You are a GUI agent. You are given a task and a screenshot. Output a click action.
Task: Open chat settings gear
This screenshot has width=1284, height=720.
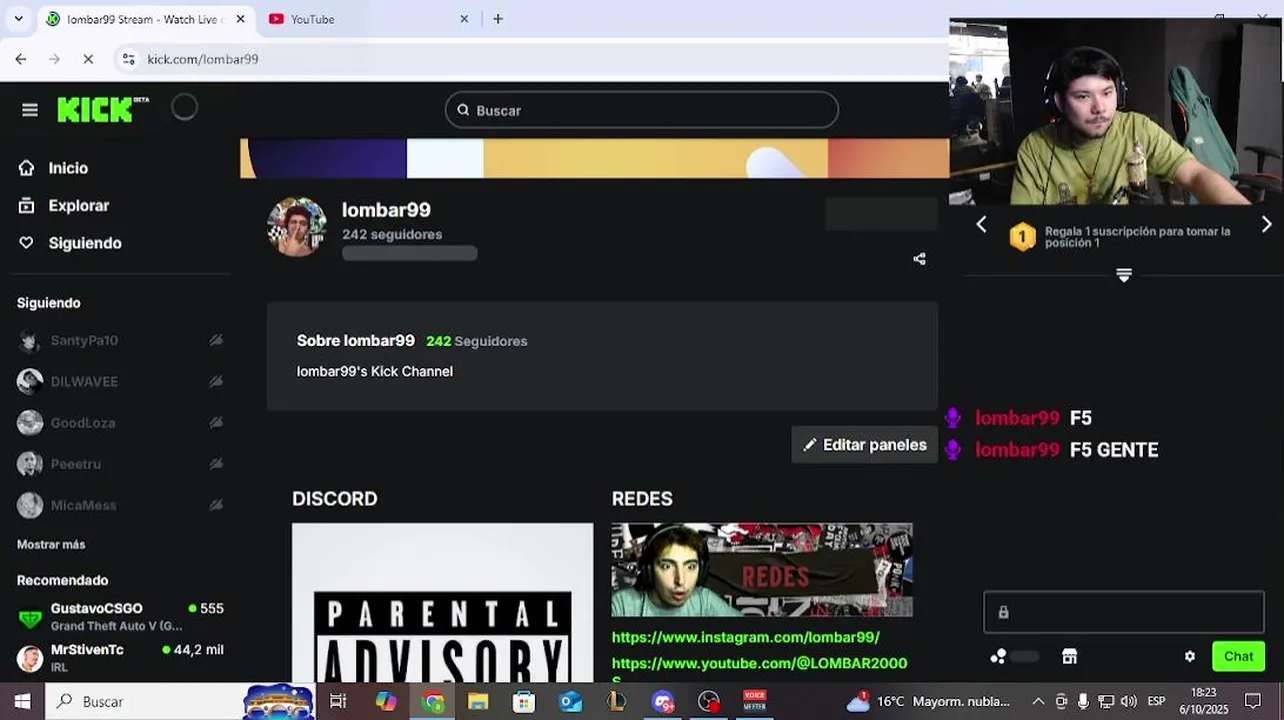[1190, 657]
